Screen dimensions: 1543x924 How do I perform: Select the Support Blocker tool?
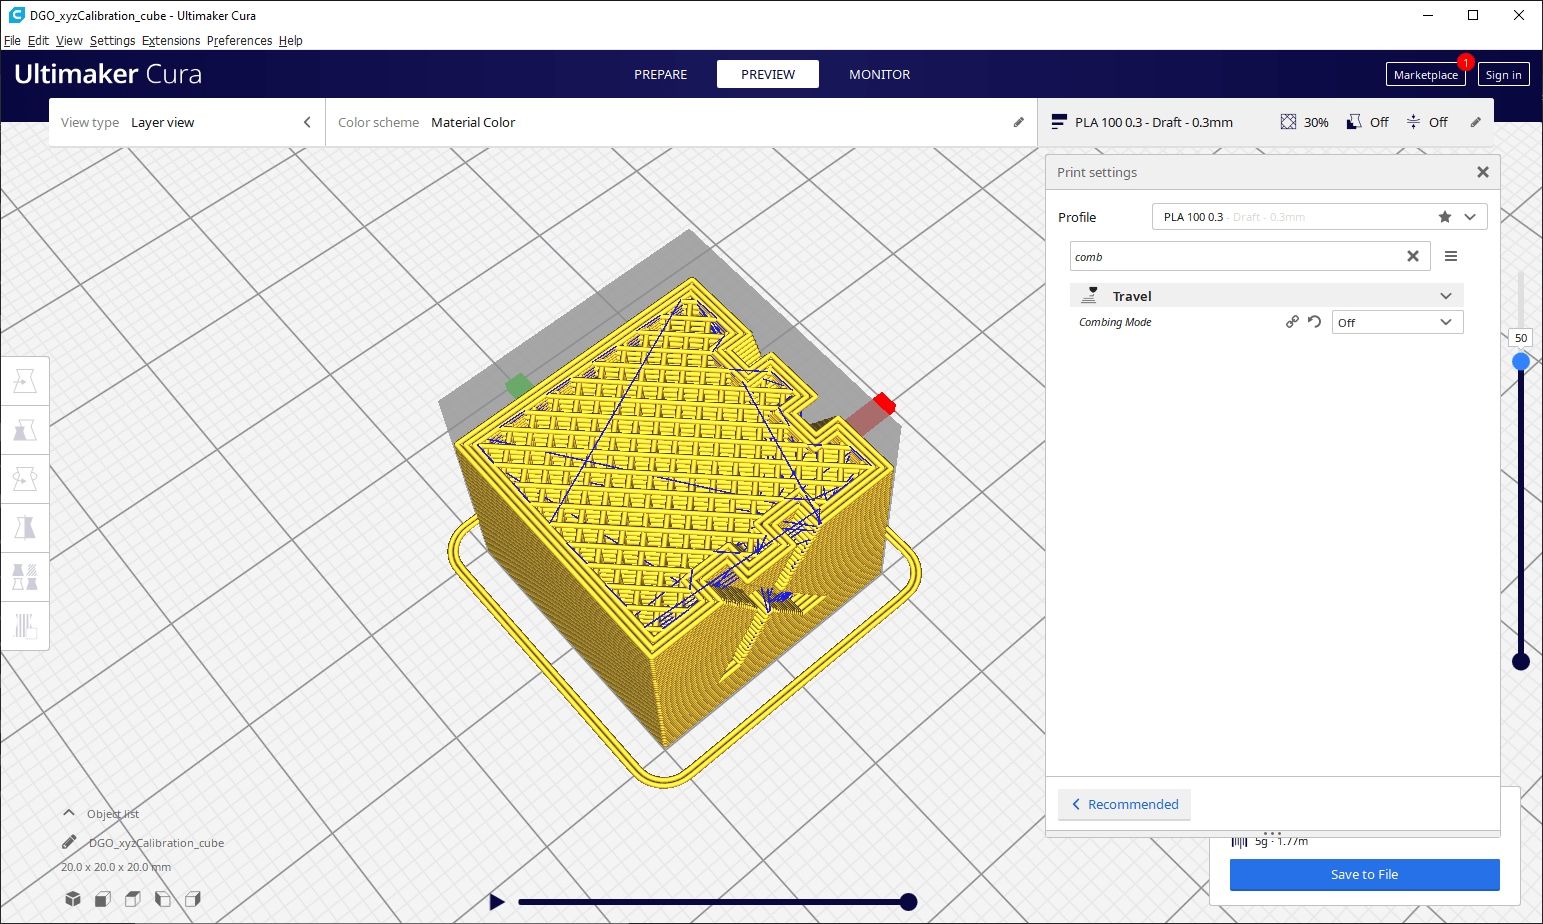click(x=25, y=626)
